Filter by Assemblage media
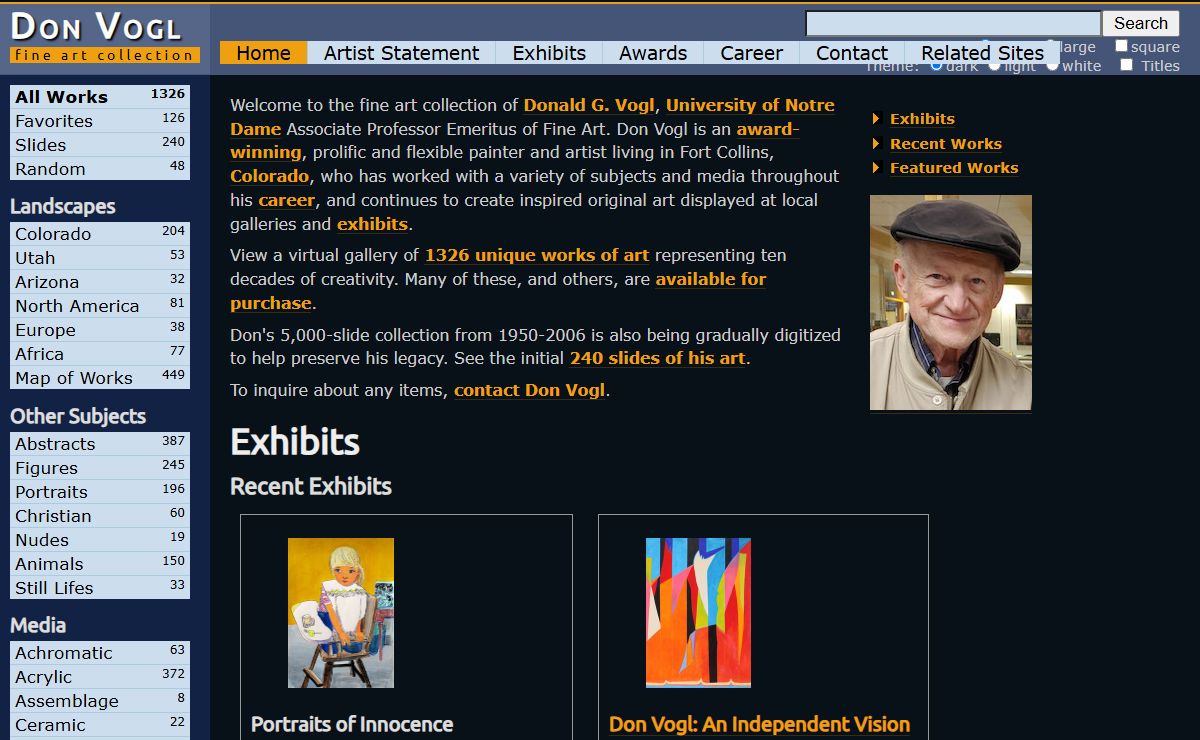Viewport: 1200px width, 740px height. coord(100,701)
